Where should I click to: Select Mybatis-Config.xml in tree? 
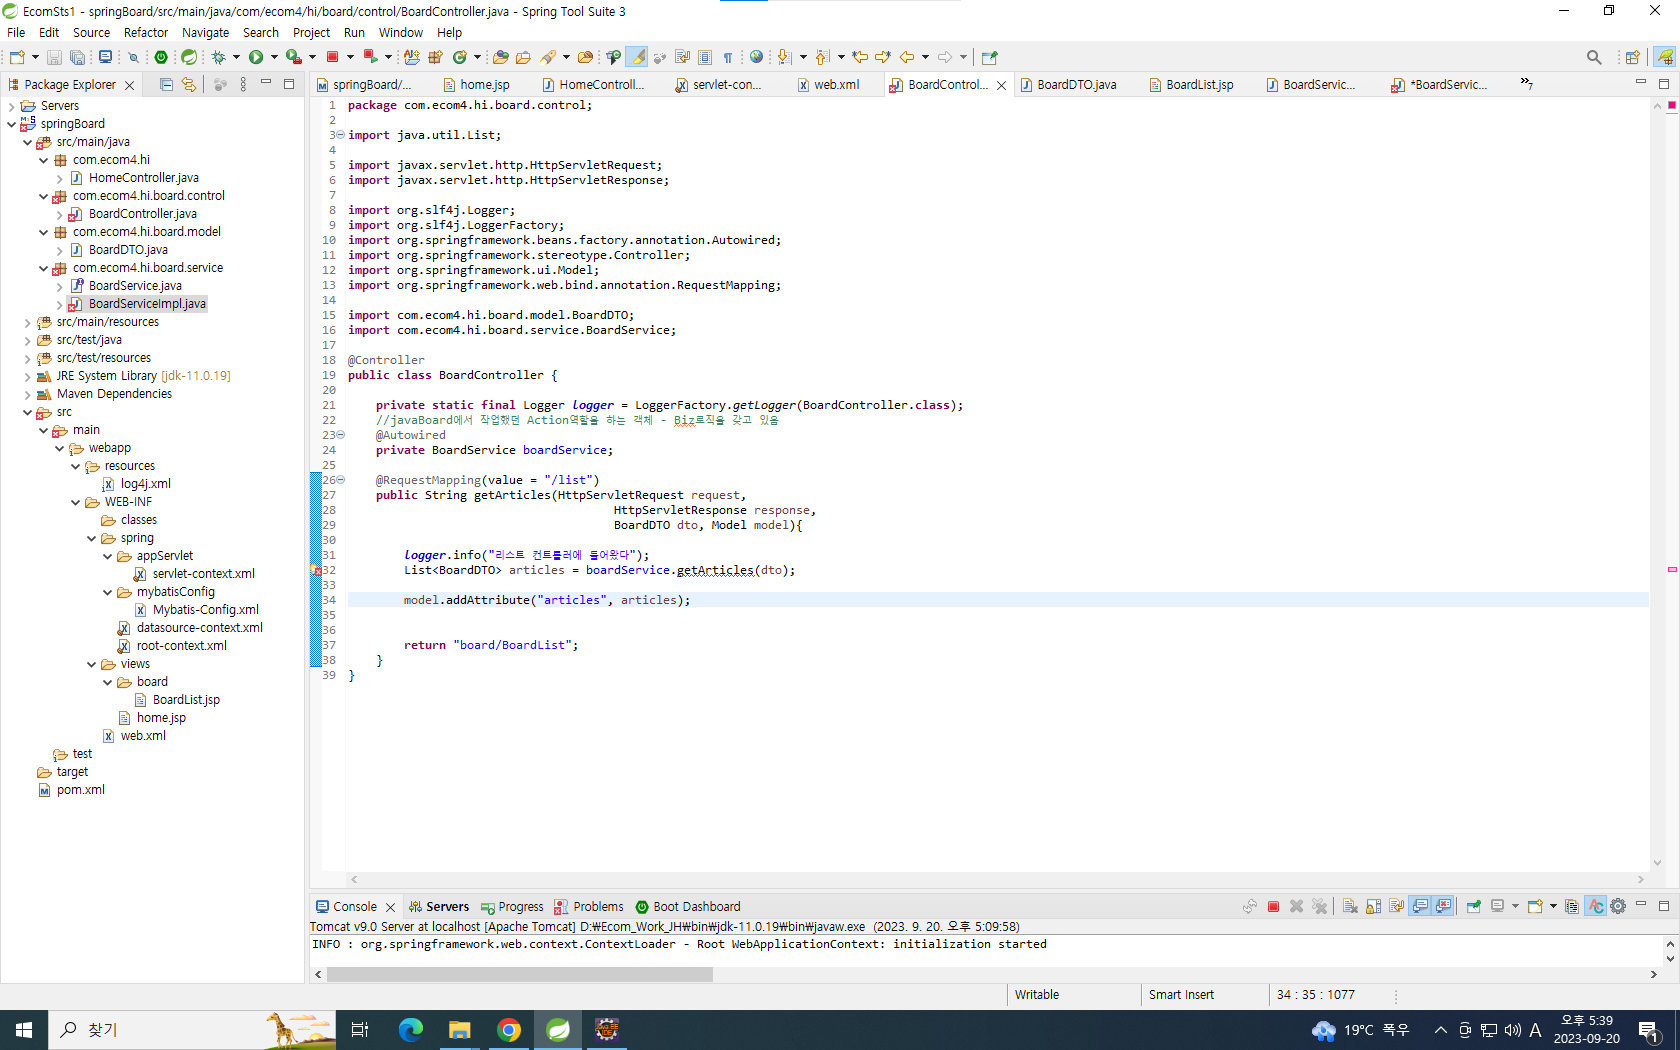[x=205, y=610]
